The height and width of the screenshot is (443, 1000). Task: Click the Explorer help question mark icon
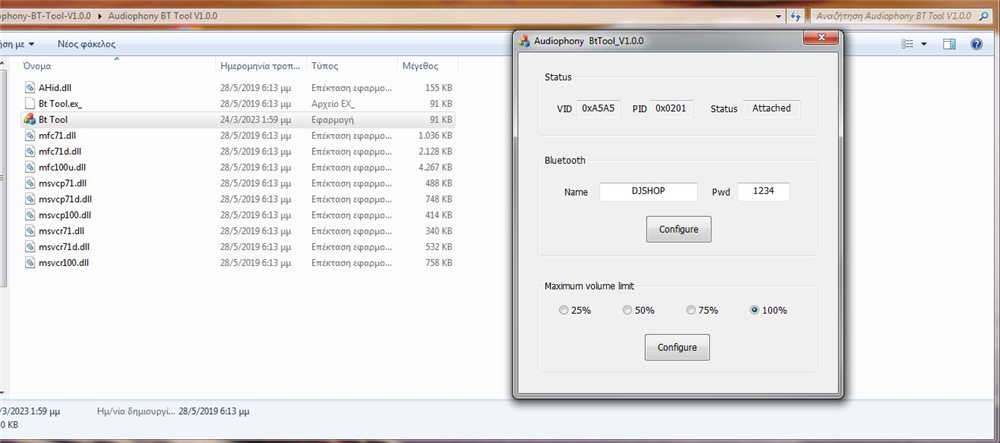(976, 44)
